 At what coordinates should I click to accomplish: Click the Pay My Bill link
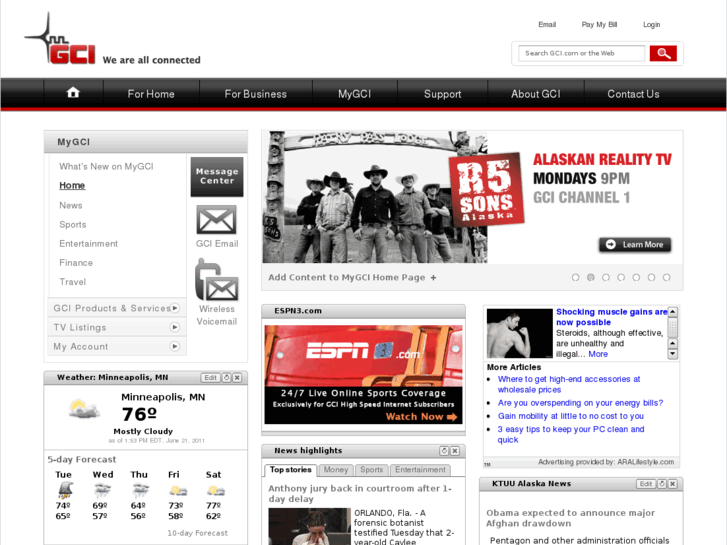tap(599, 25)
